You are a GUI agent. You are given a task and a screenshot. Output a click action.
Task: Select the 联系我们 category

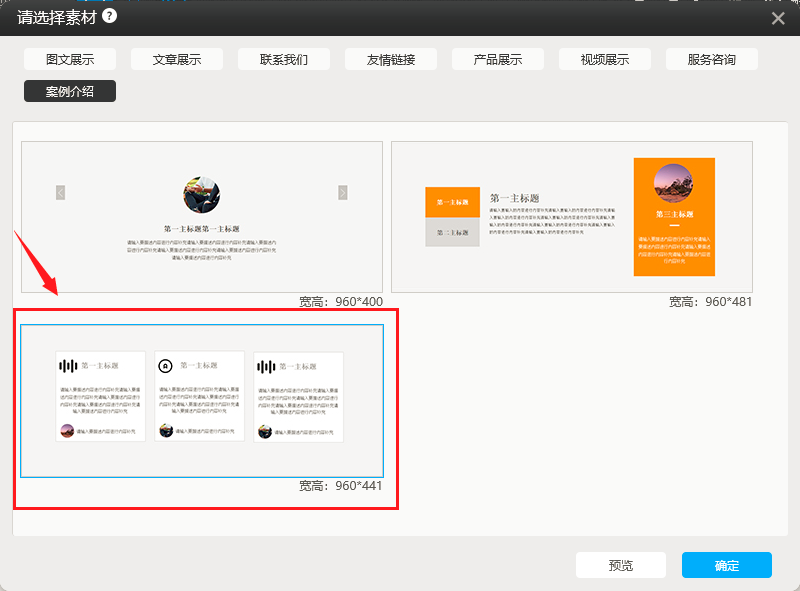coord(284,59)
